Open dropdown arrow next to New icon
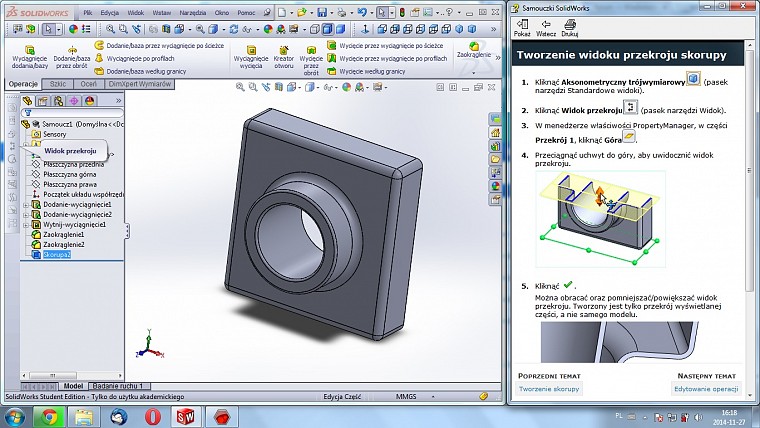 tap(291, 14)
